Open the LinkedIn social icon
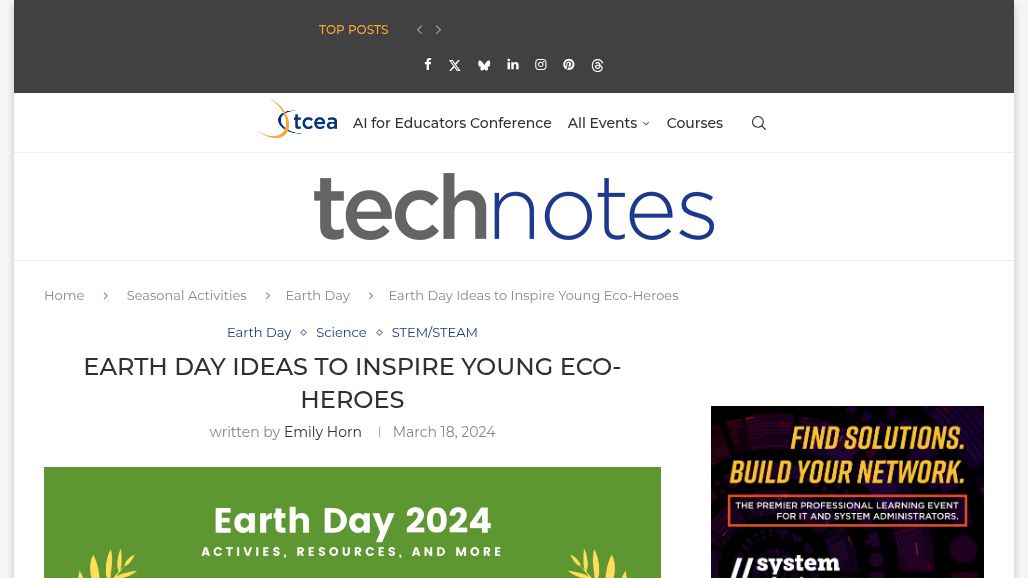 point(513,64)
